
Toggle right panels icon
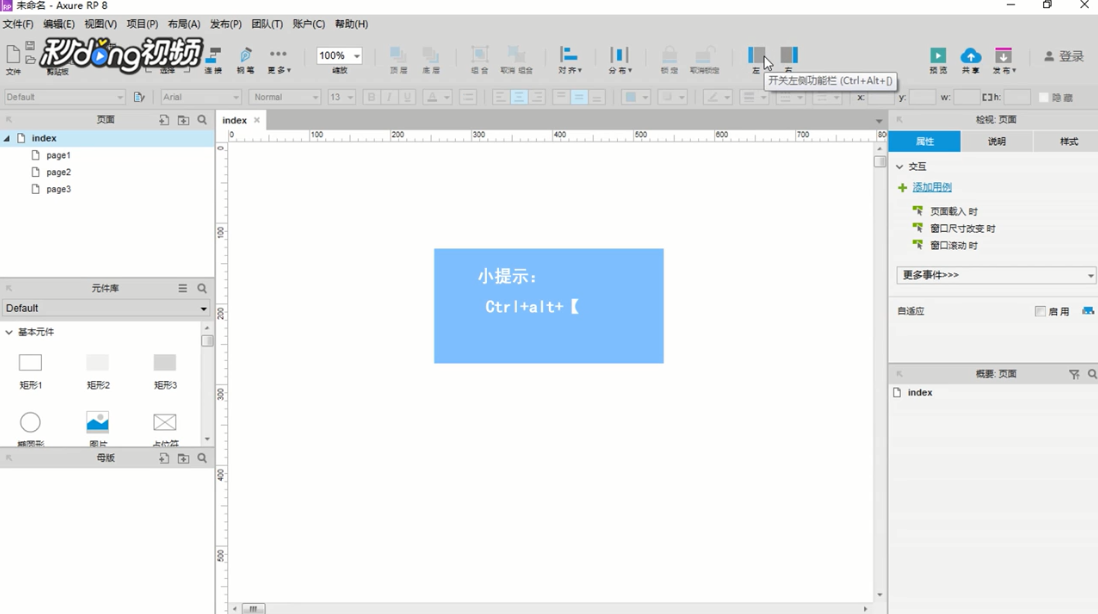pos(789,55)
